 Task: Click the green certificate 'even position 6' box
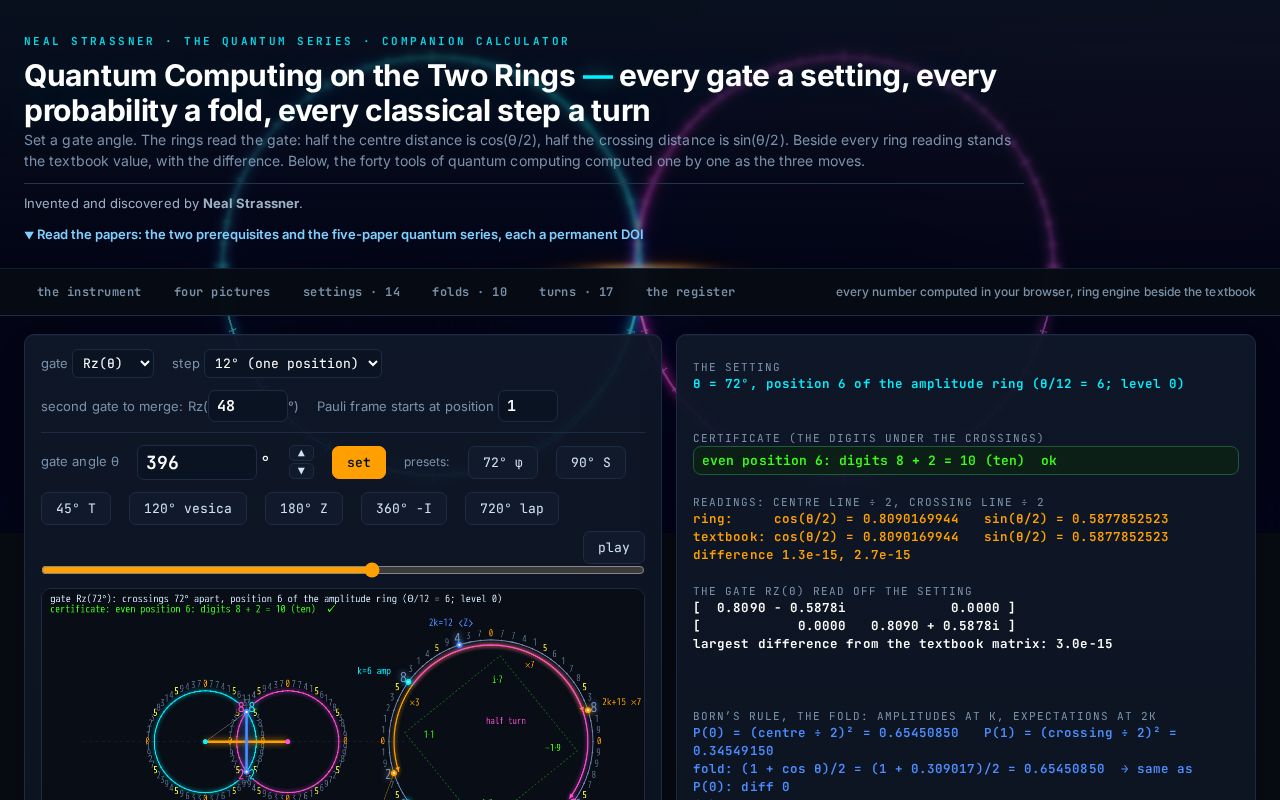click(966, 460)
